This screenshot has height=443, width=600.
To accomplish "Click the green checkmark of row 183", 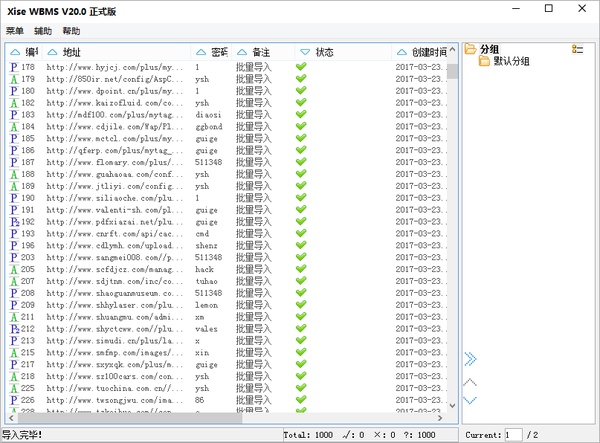I will 301,114.
